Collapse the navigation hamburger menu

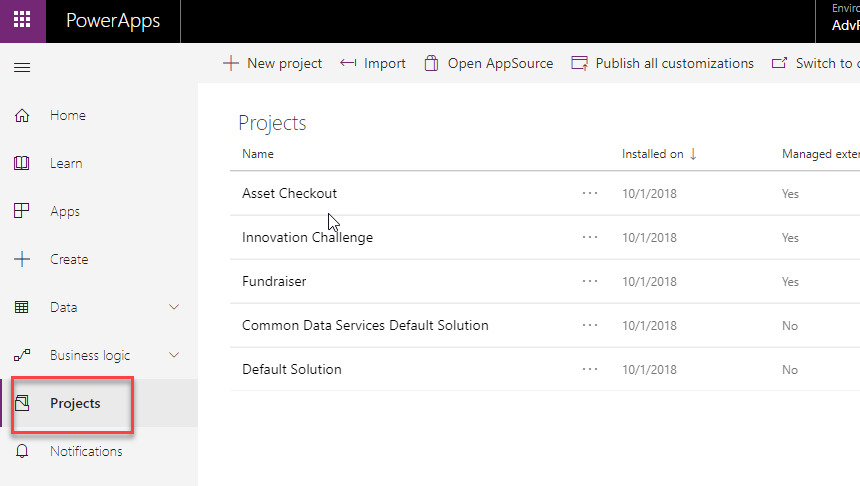click(x=22, y=67)
